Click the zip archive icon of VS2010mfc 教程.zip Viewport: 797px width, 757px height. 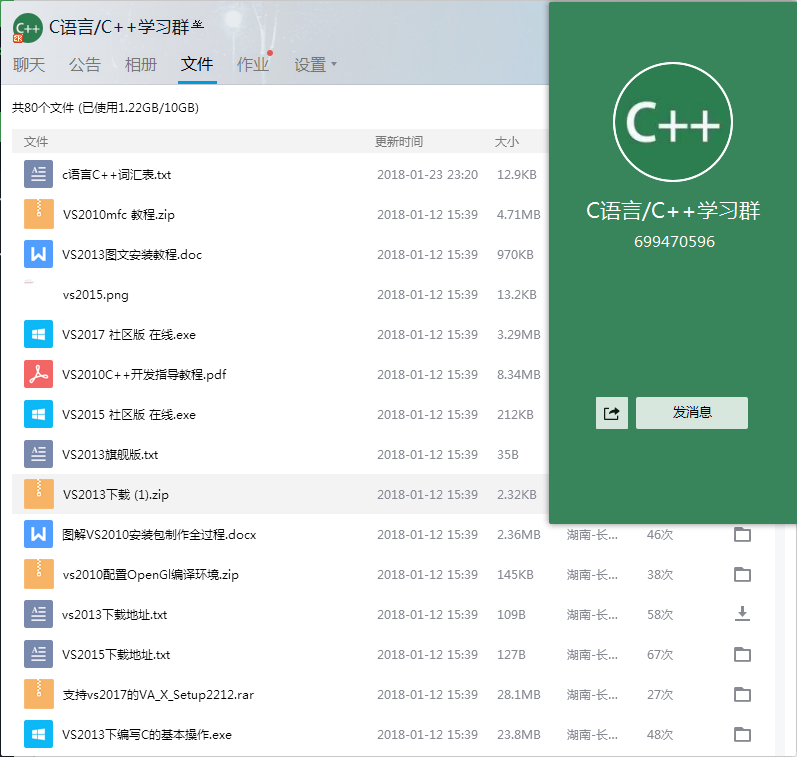39,215
